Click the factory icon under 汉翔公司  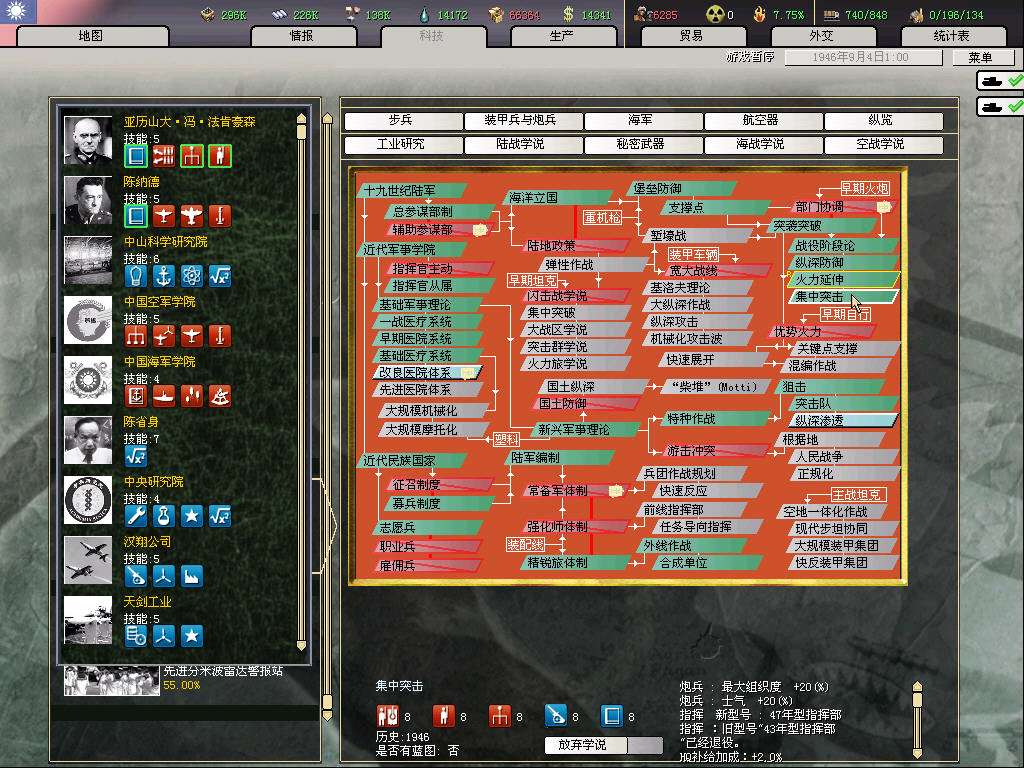click(191, 575)
